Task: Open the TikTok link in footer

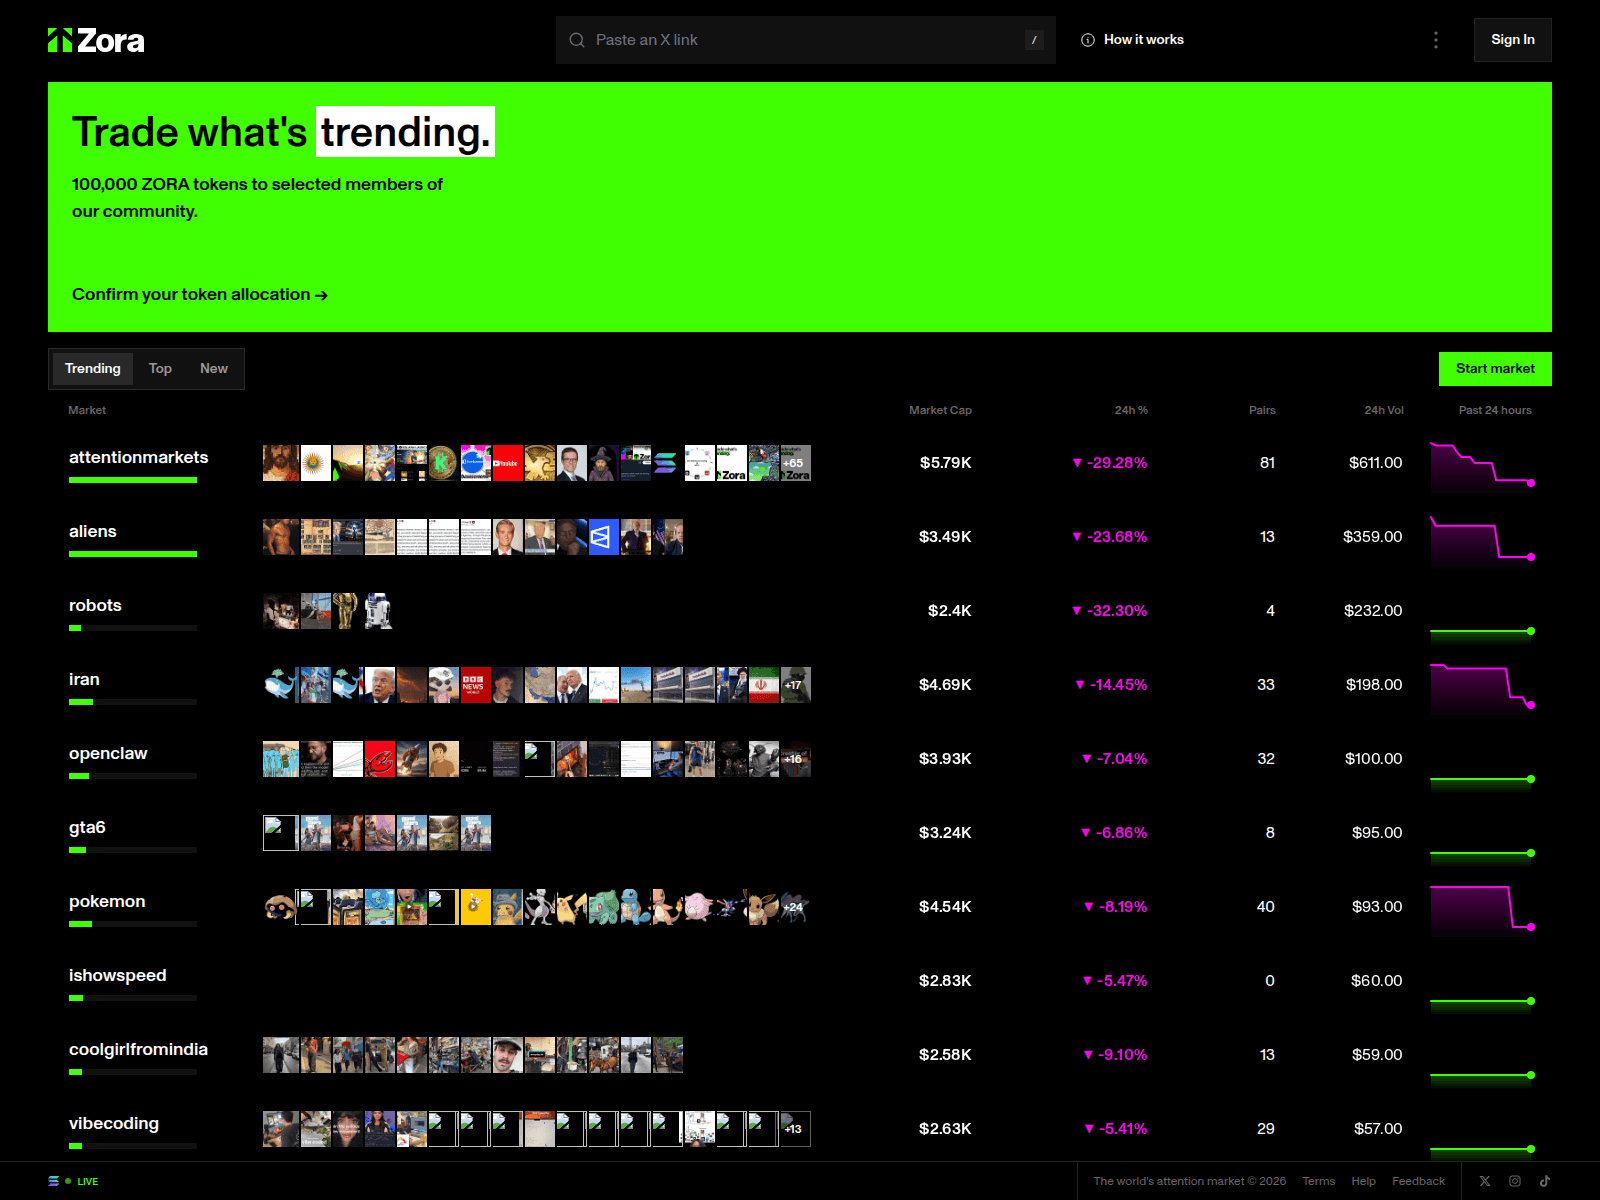Action: pyautogui.click(x=1545, y=1181)
